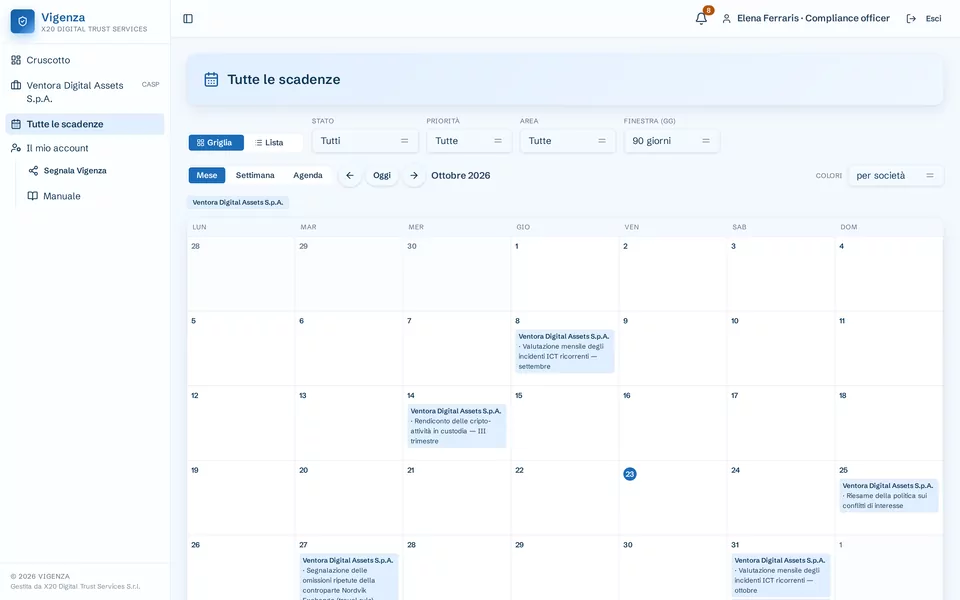The image size is (960, 600).
Task: Click the Esci logout icon
Action: (x=911, y=18)
